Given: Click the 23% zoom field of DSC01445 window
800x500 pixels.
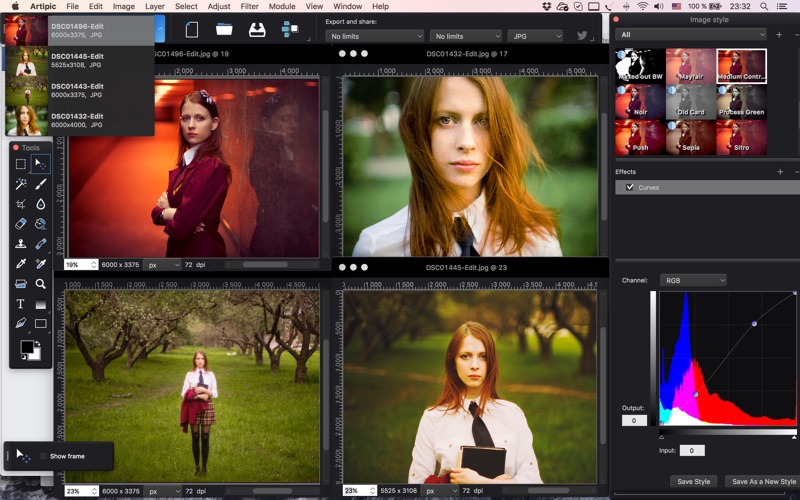Looking at the screenshot, I should point(356,491).
